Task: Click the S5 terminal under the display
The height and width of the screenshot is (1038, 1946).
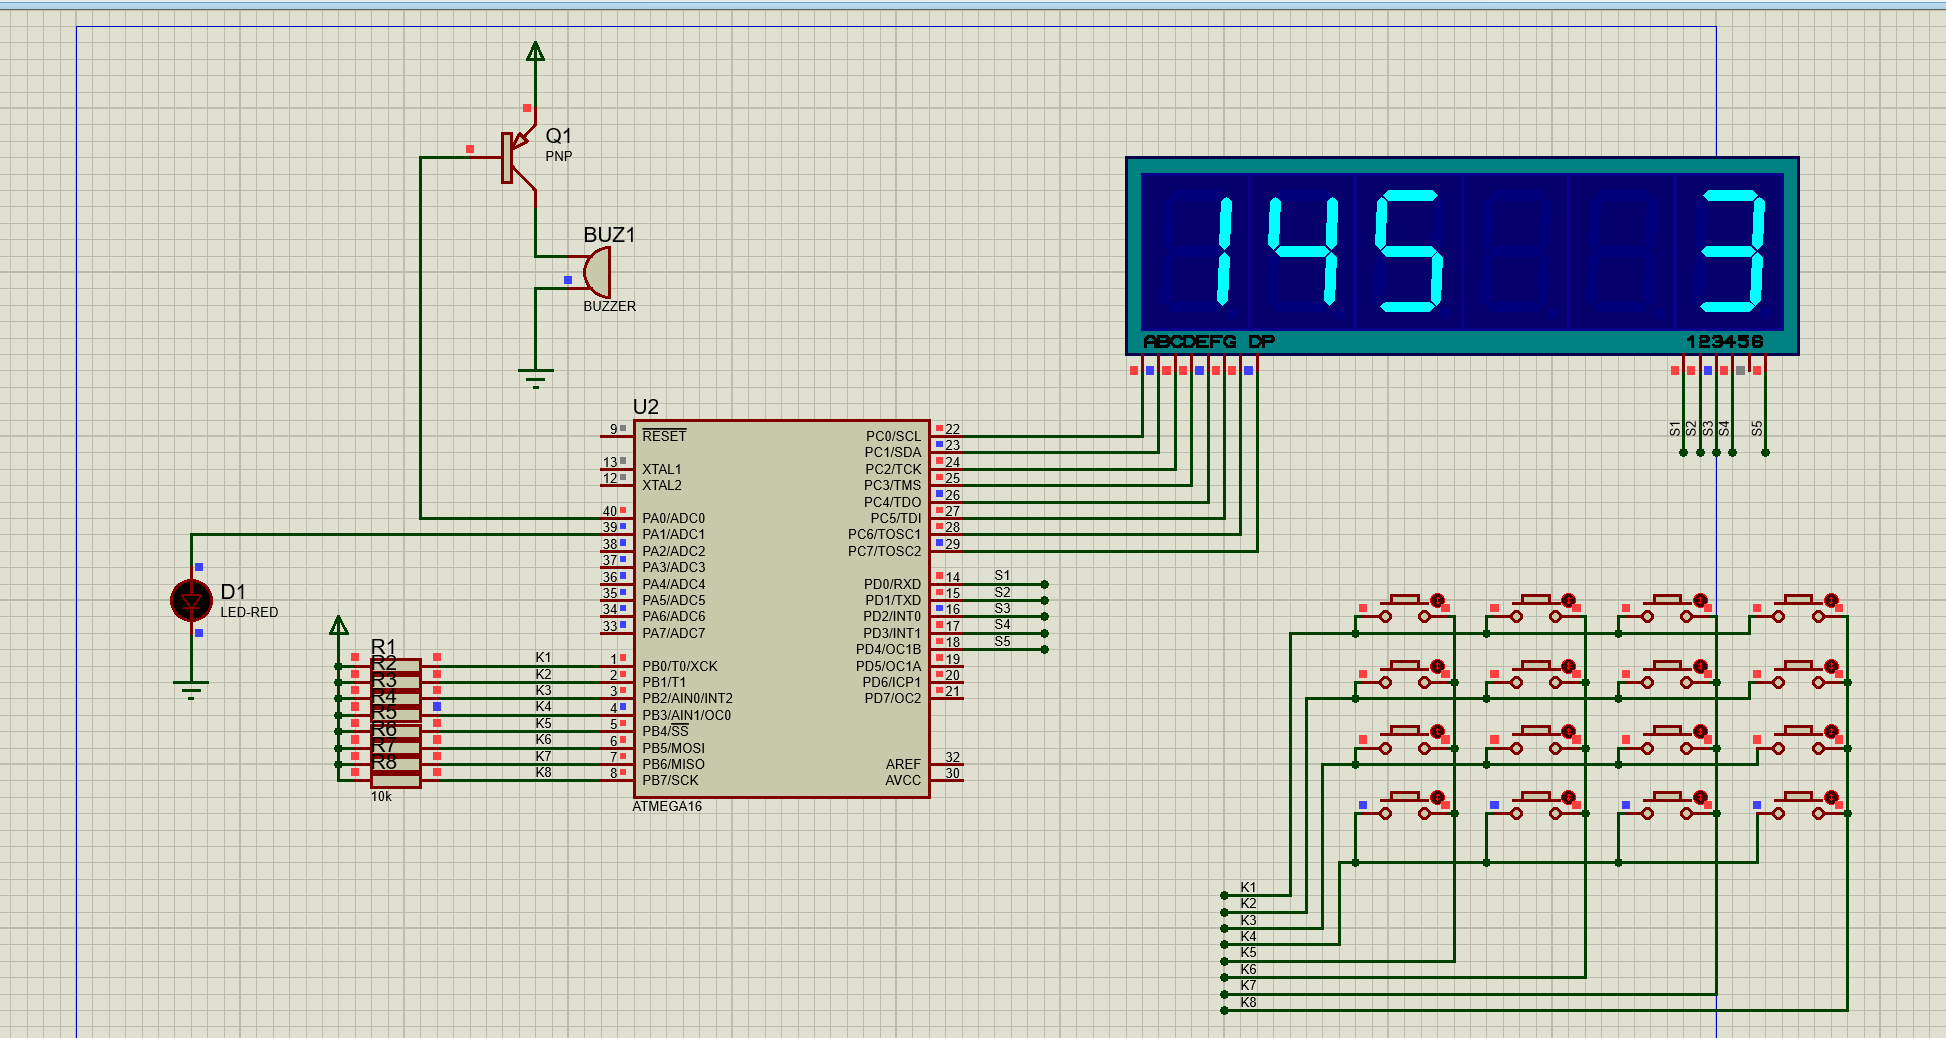Action: (x=1765, y=452)
